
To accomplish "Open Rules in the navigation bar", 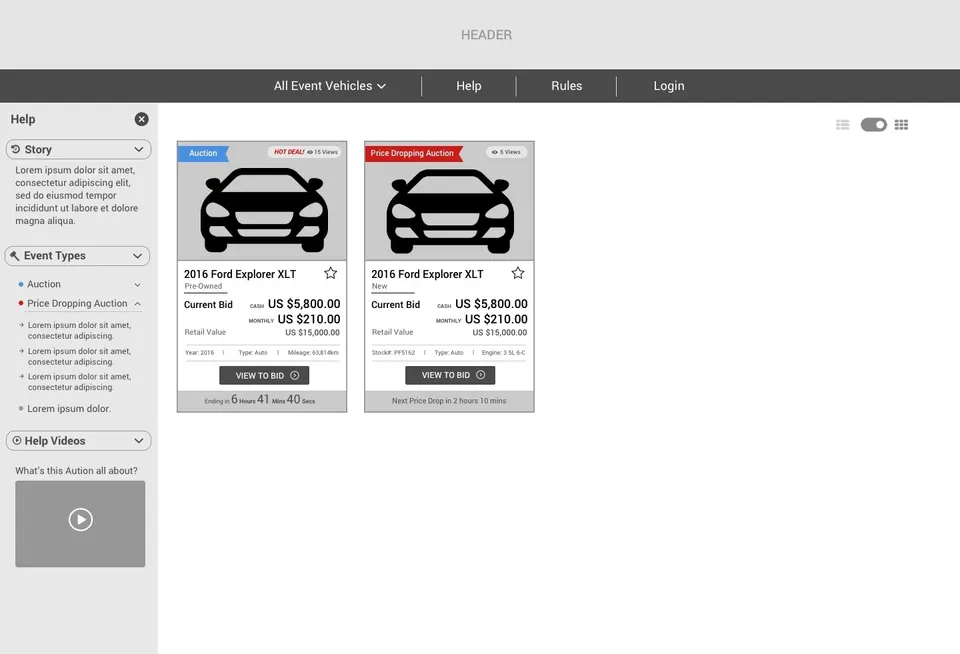I will pyautogui.click(x=566, y=86).
